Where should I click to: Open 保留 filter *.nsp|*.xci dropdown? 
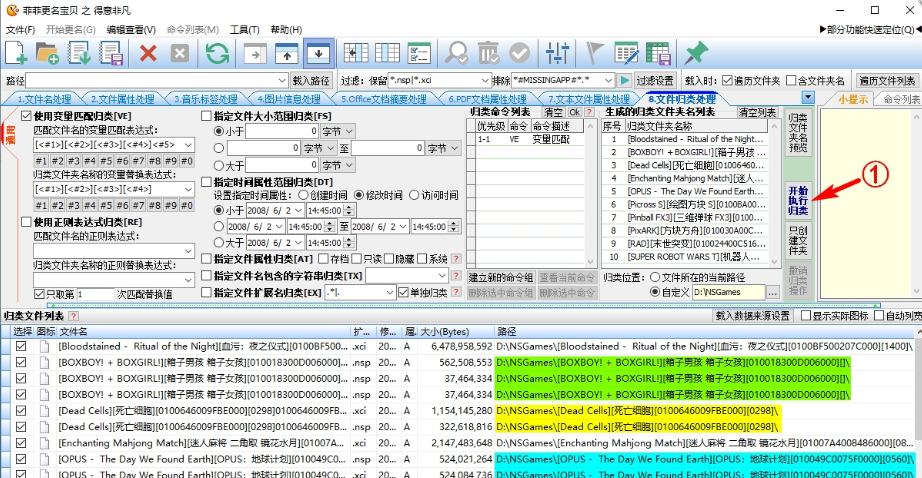click(485, 80)
